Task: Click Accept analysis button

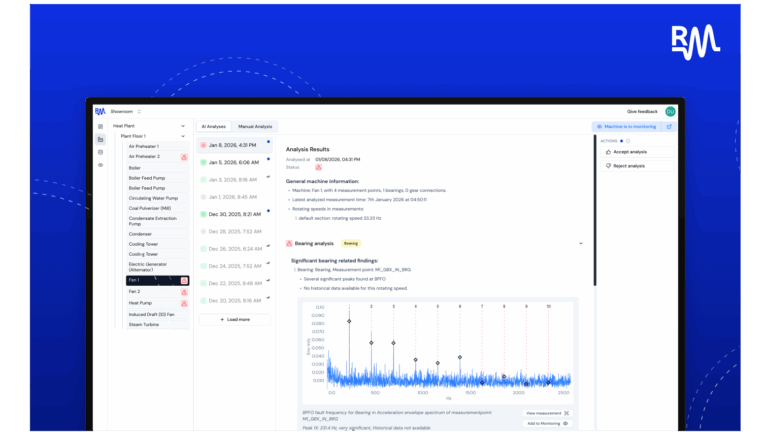Action: point(637,152)
